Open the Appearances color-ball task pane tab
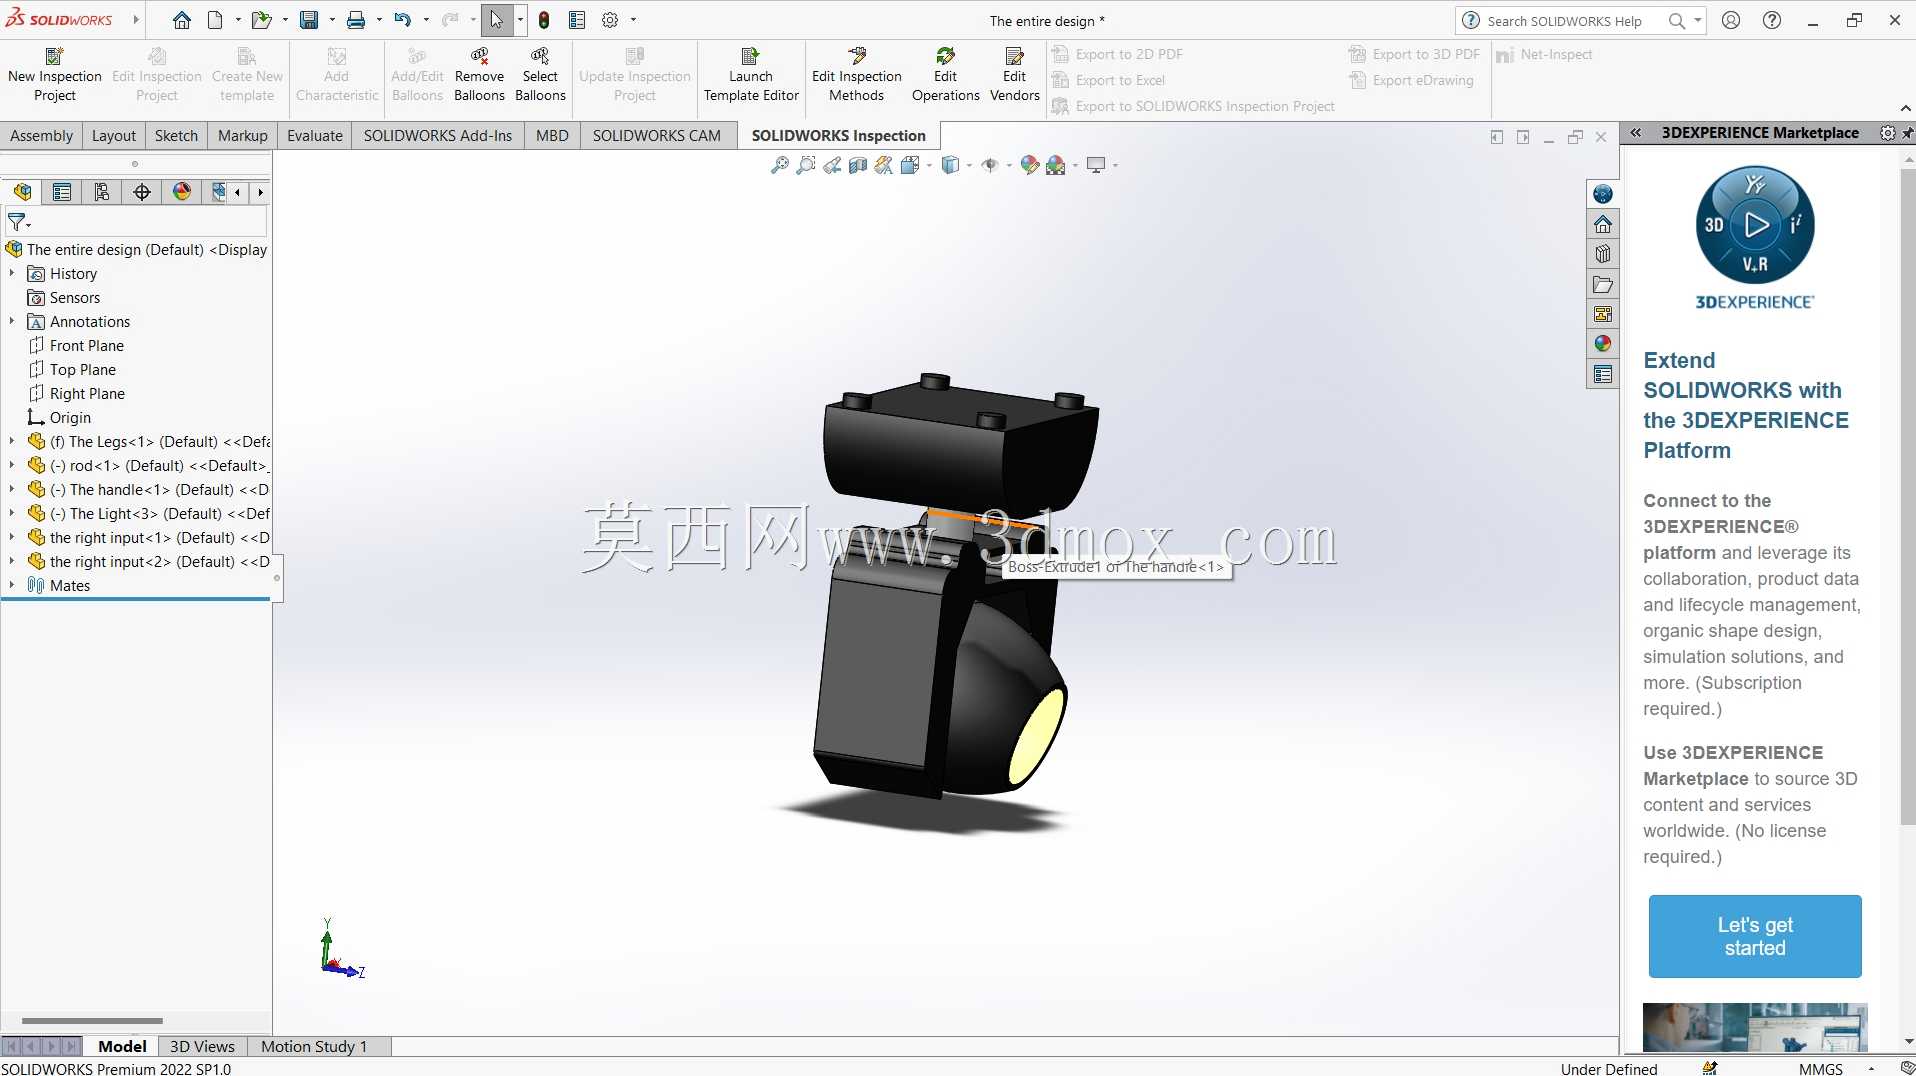This screenshot has width=1916, height=1076. [1603, 344]
